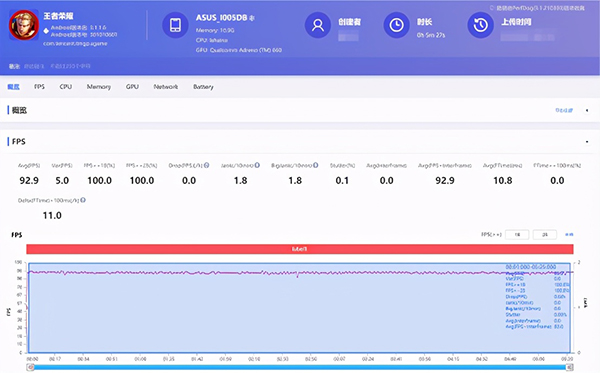Click the red label1 bar

tap(300, 249)
